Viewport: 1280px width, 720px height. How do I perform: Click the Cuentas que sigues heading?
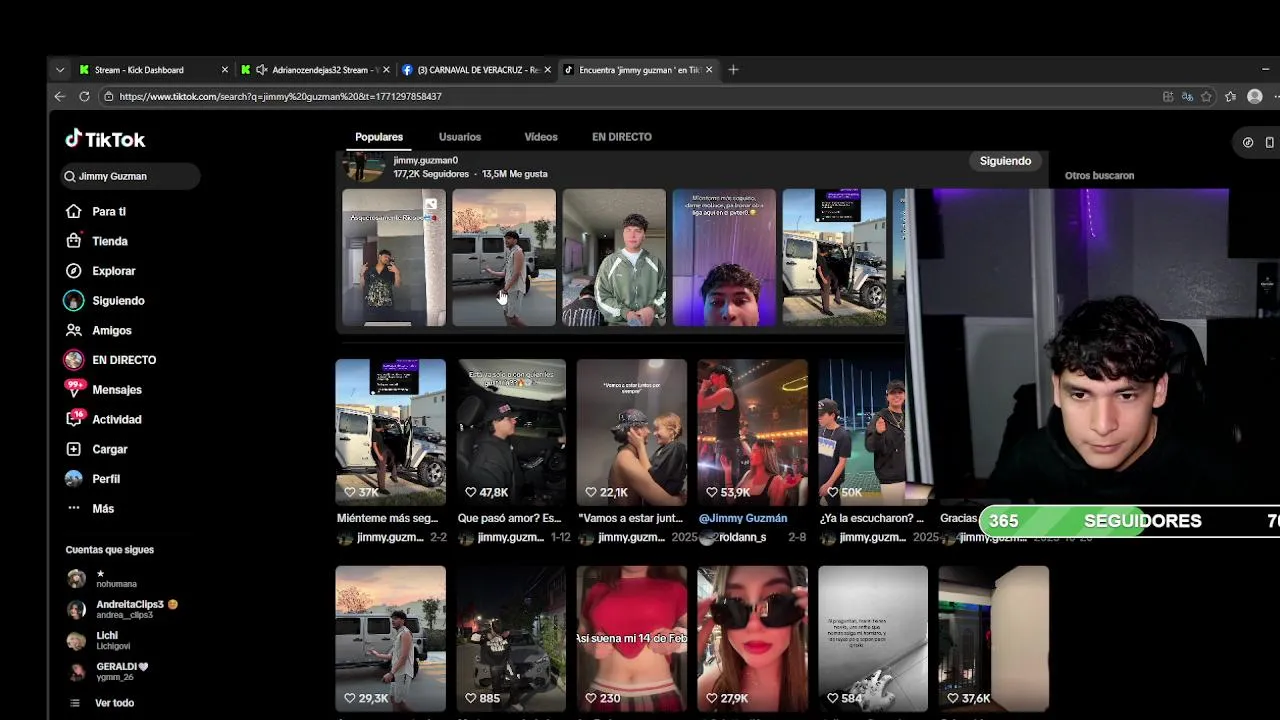(x=110, y=550)
